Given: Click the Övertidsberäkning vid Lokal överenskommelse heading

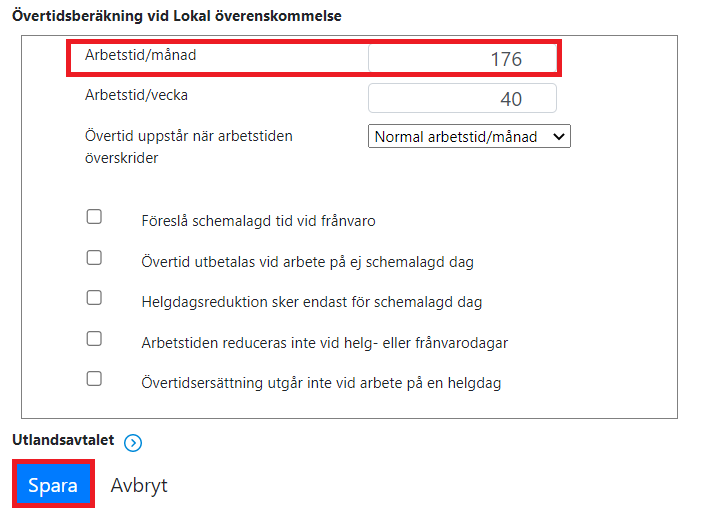Looking at the screenshot, I should (x=177, y=16).
